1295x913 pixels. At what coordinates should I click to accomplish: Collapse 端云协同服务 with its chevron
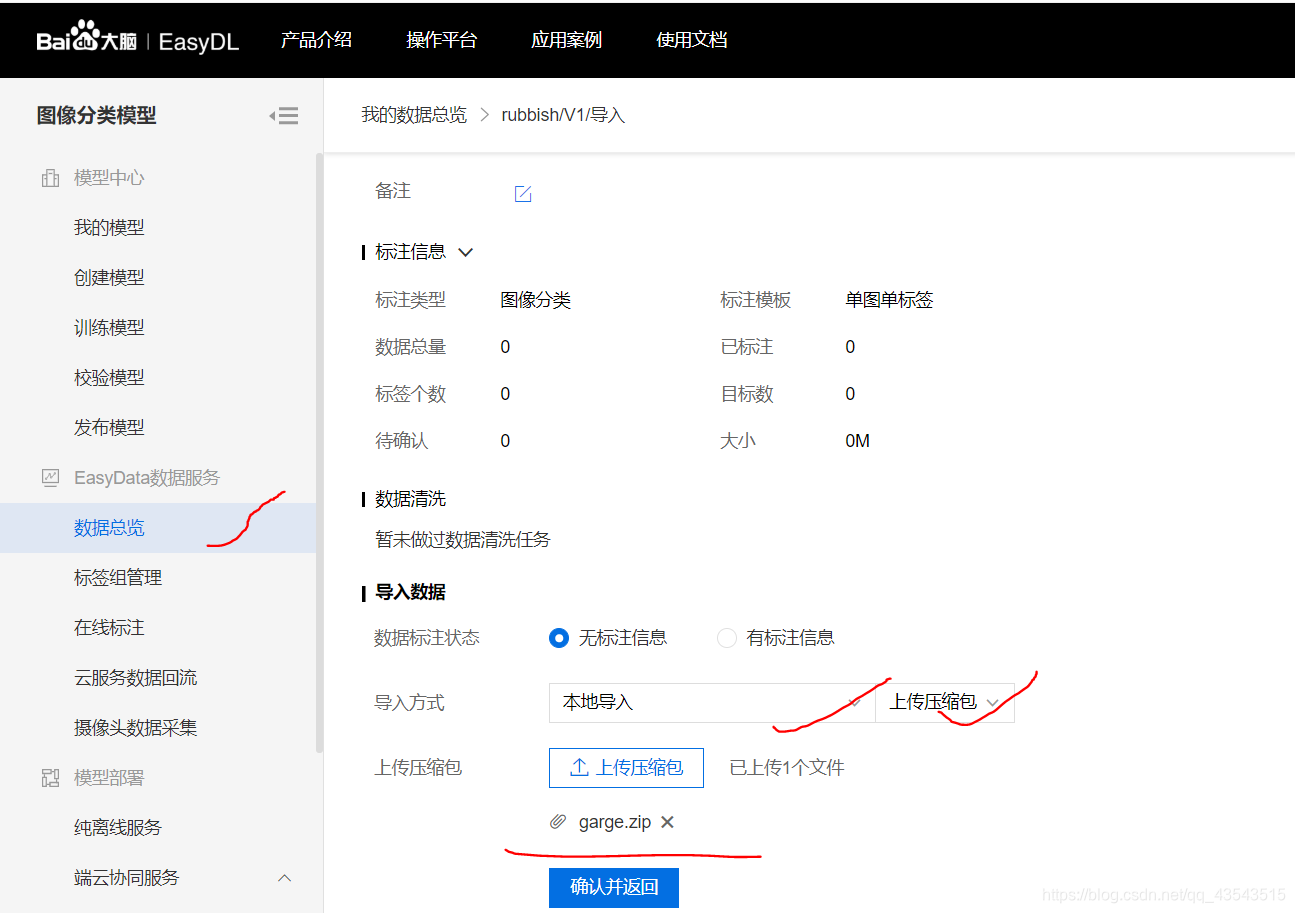click(284, 877)
